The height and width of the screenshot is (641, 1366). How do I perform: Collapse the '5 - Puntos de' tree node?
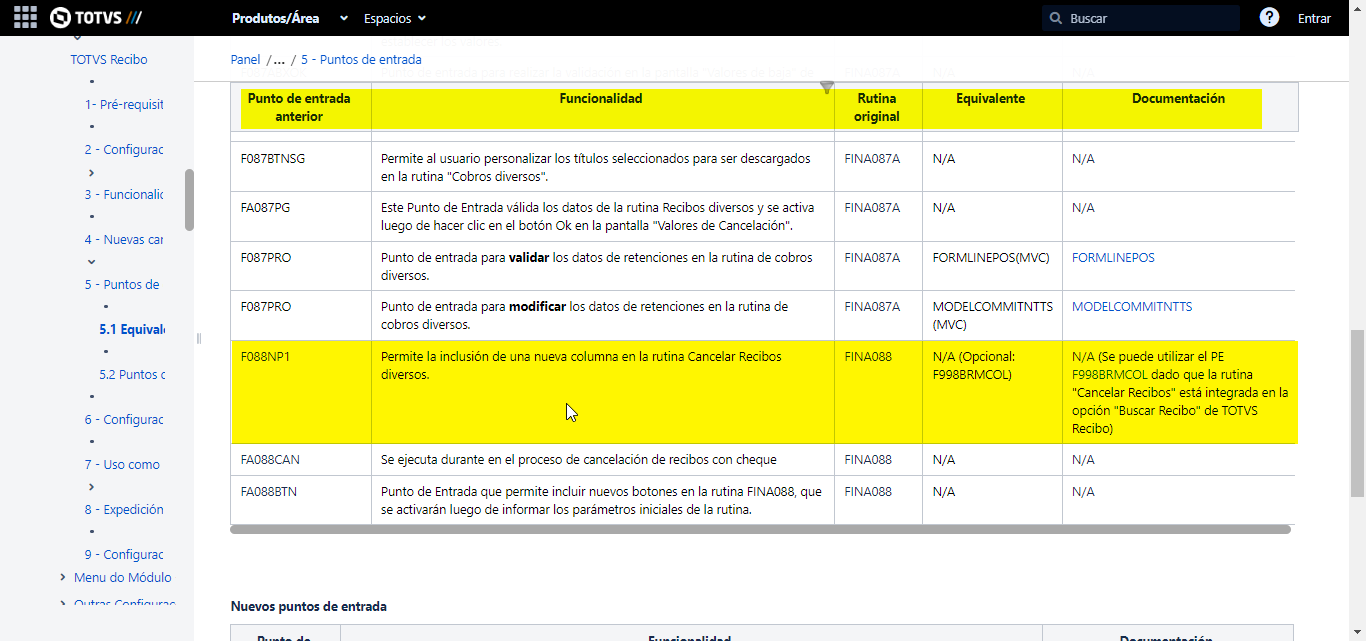point(92,262)
